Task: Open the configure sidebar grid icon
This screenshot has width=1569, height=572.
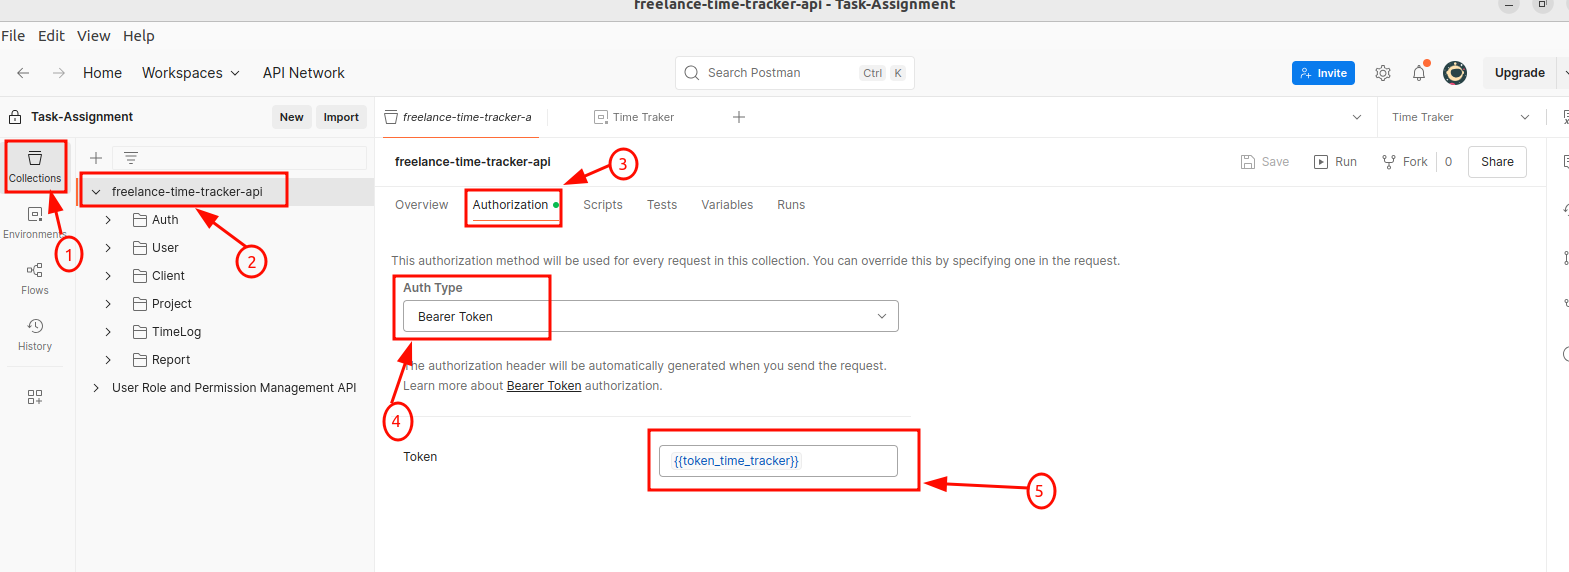Action: (x=35, y=397)
